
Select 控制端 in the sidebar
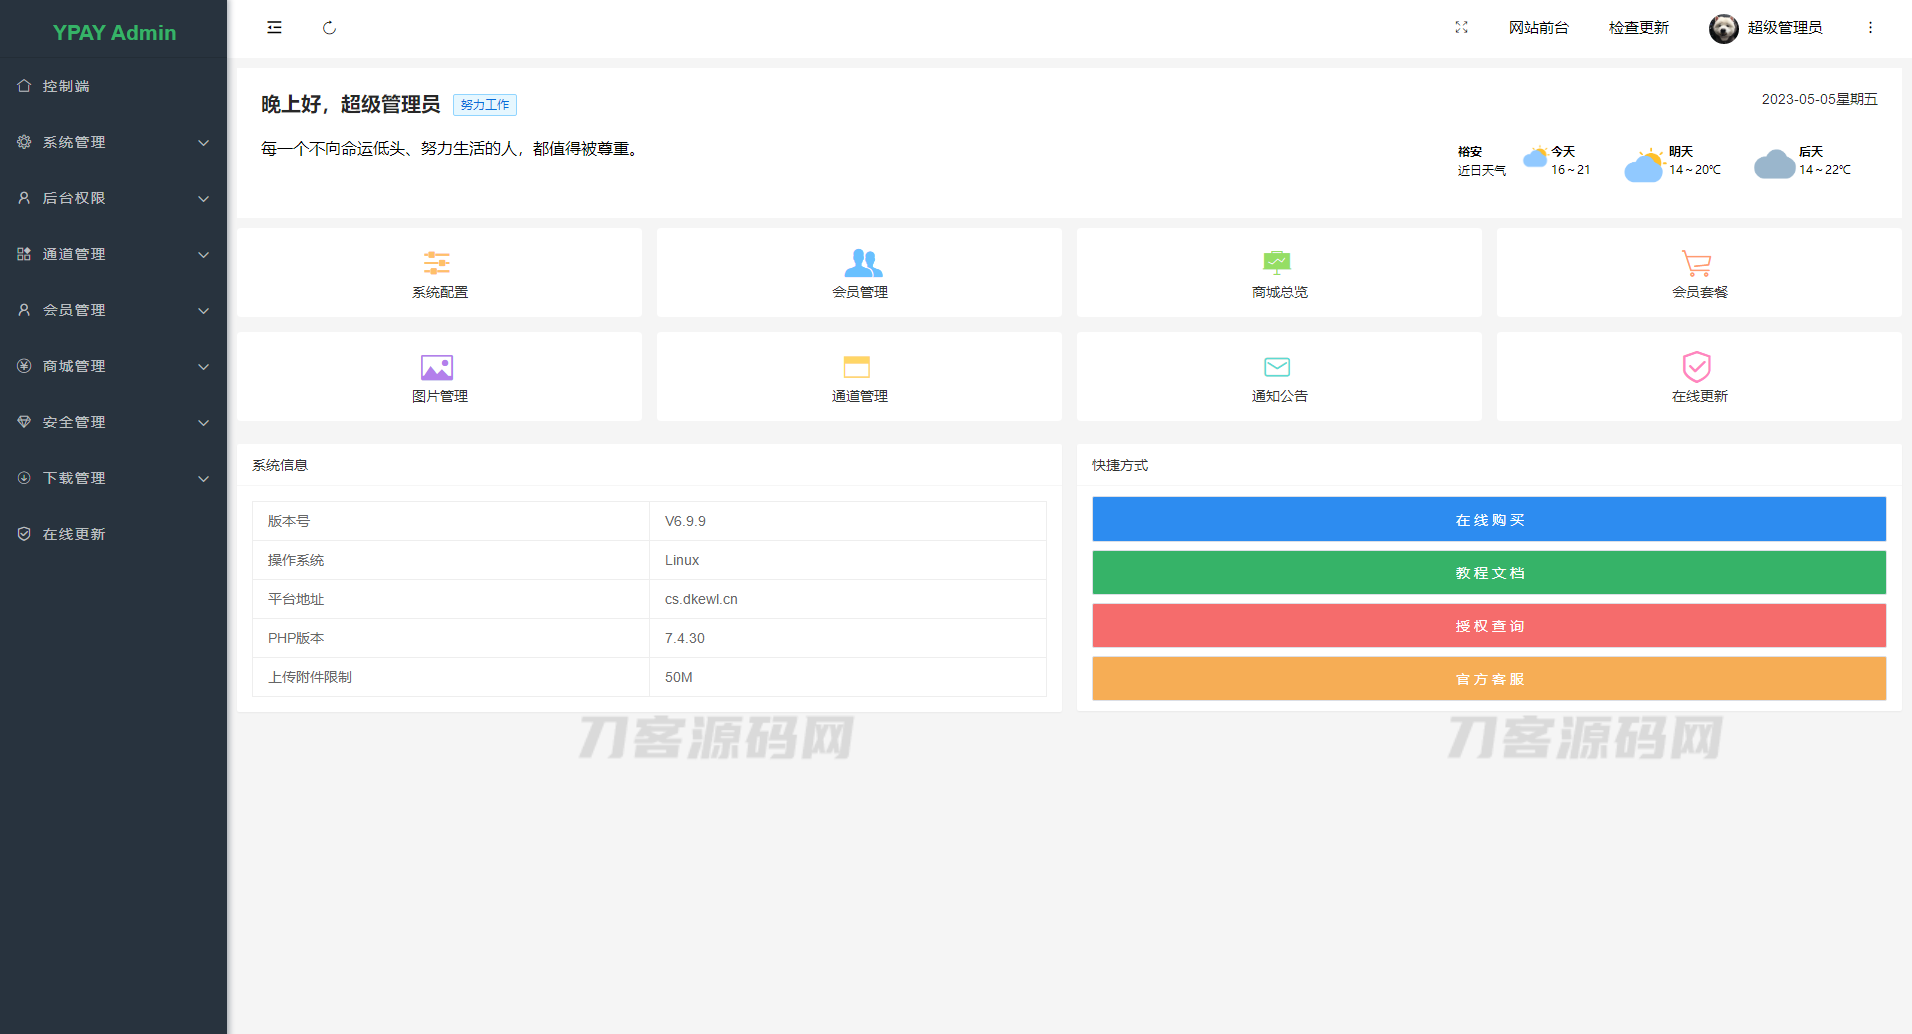pyautogui.click(x=66, y=86)
